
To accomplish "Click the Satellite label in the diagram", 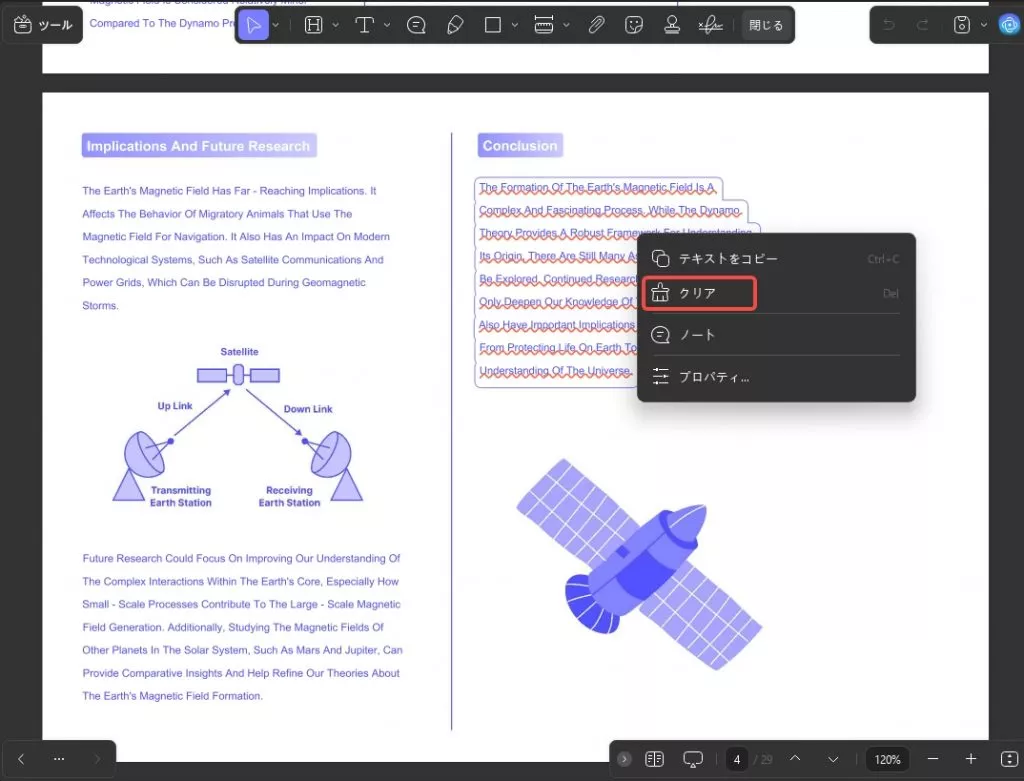I will [239, 351].
